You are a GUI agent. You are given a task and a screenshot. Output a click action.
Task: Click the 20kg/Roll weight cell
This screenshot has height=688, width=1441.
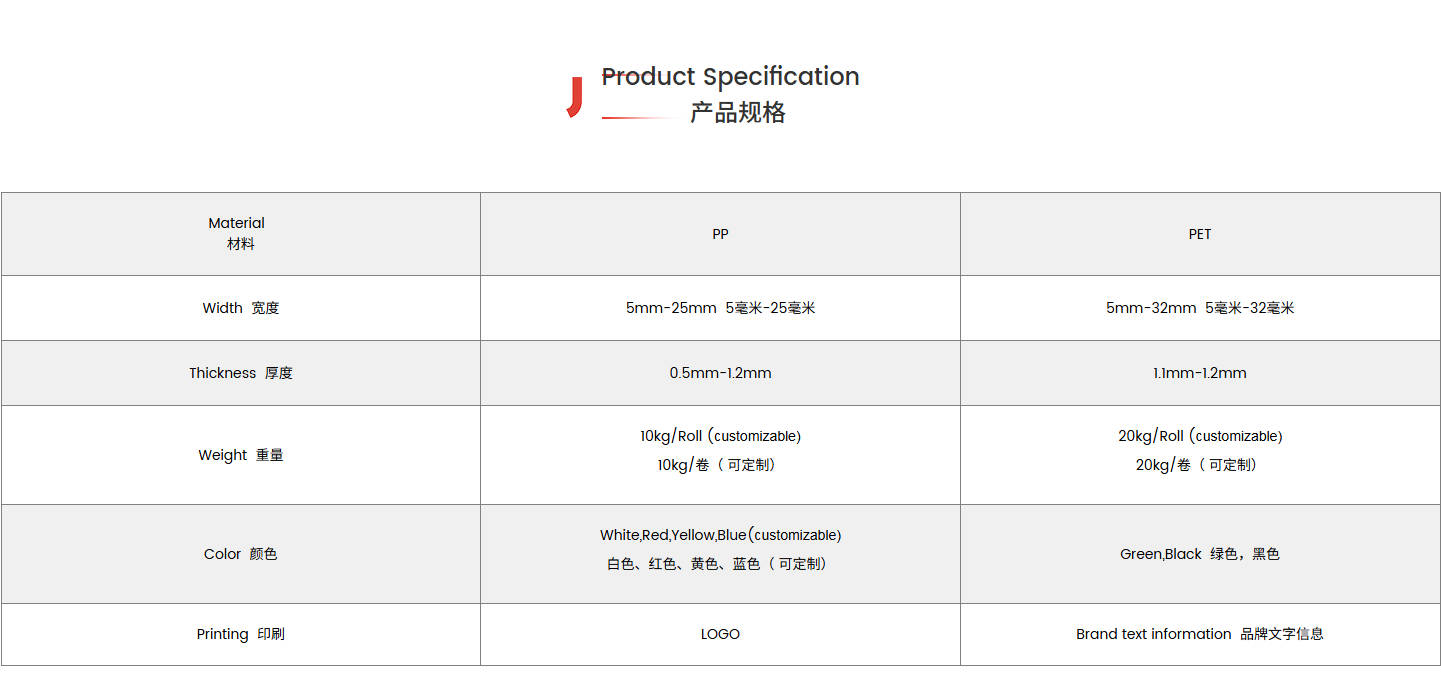click(x=1200, y=450)
